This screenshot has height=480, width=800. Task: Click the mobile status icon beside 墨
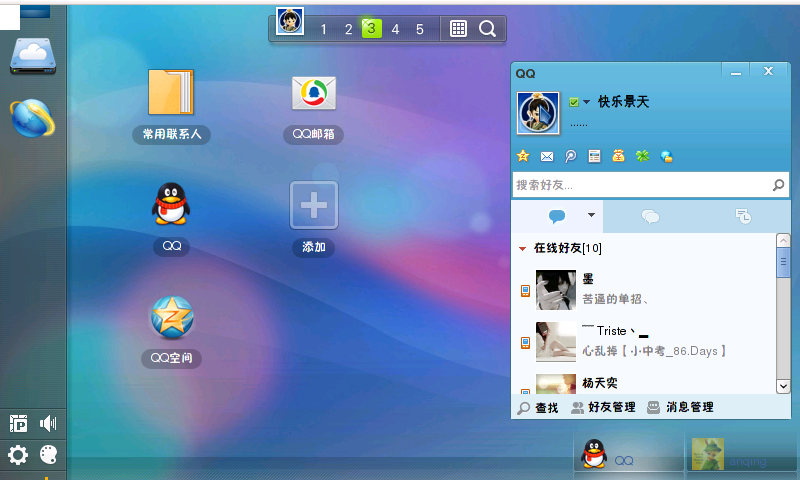525,291
